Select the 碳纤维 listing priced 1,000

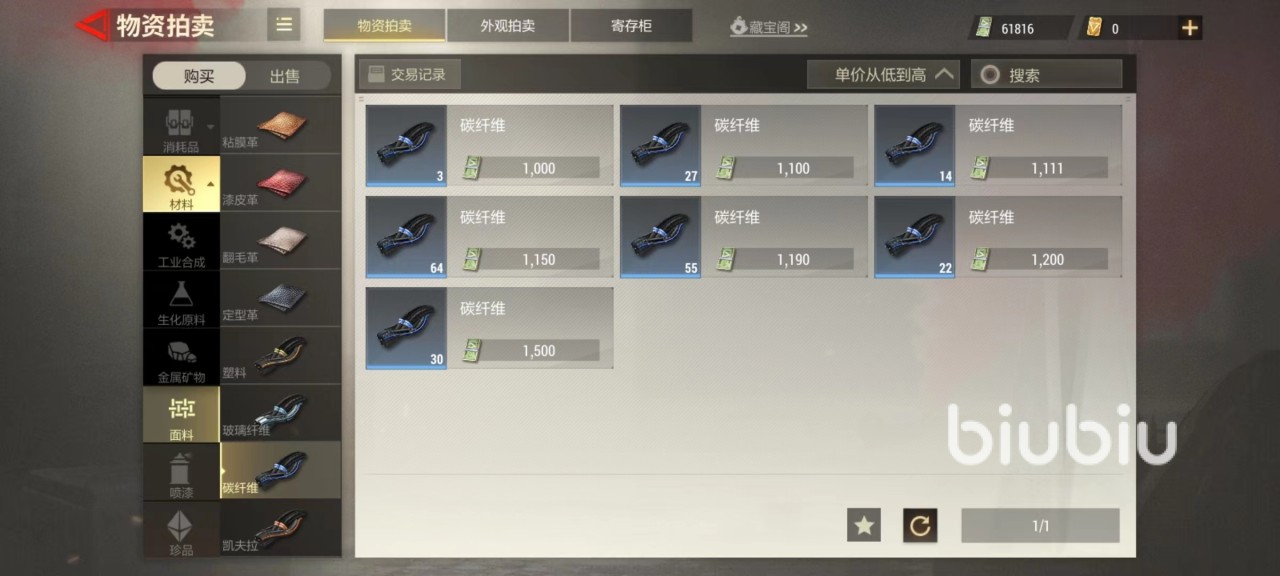tap(490, 146)
